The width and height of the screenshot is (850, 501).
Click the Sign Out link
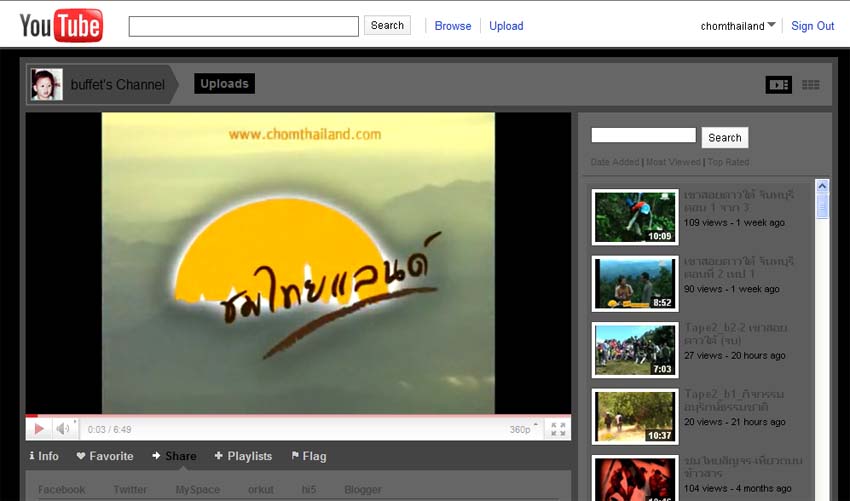pyautogui.click(x=812, y=25)
